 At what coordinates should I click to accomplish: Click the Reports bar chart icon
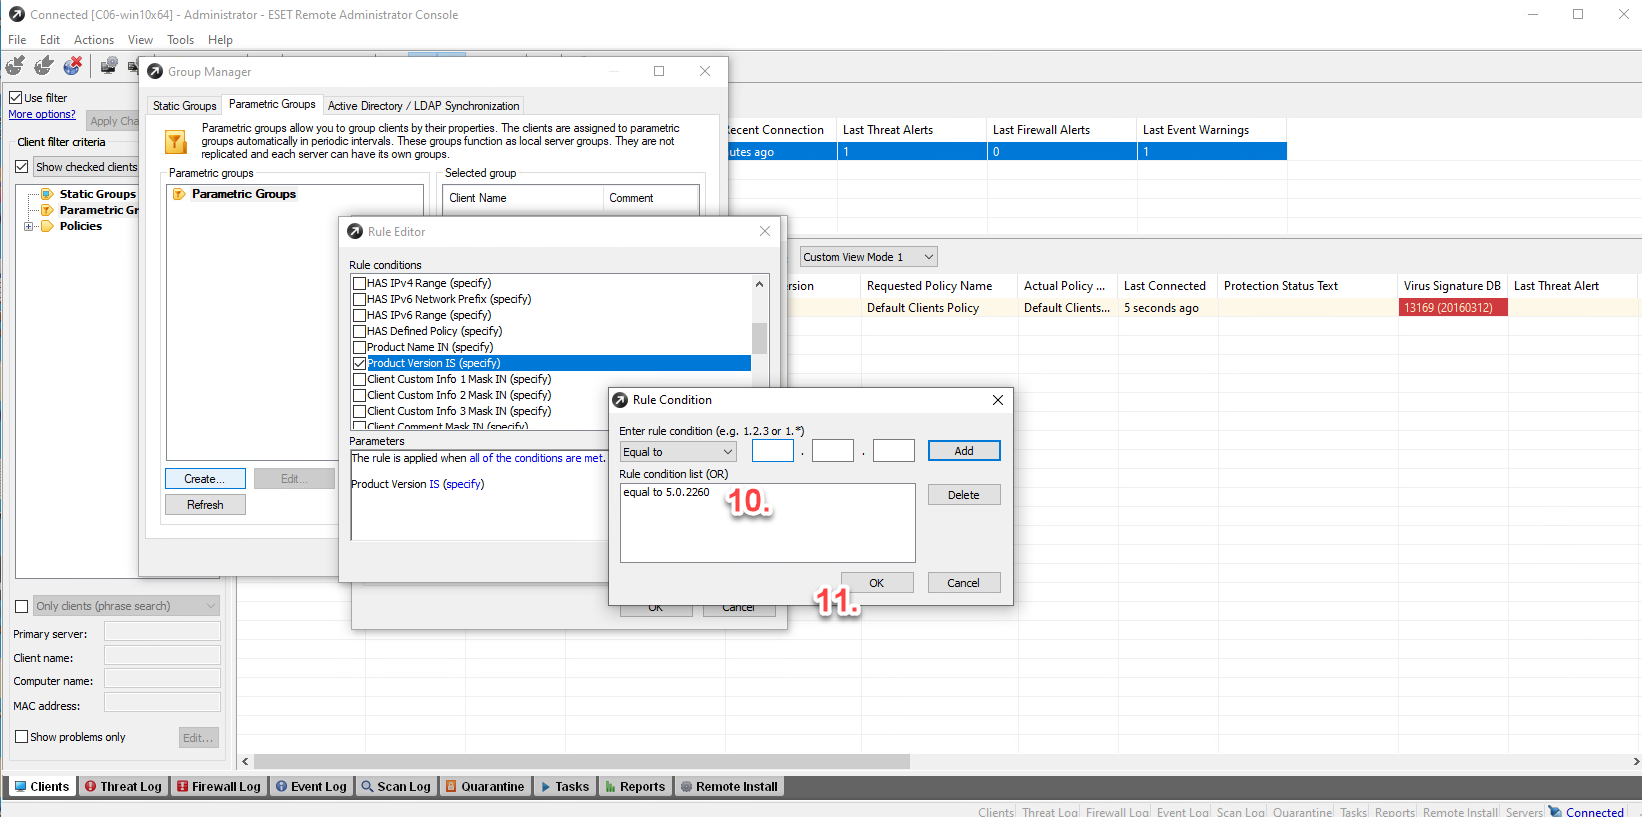(610, 787)
